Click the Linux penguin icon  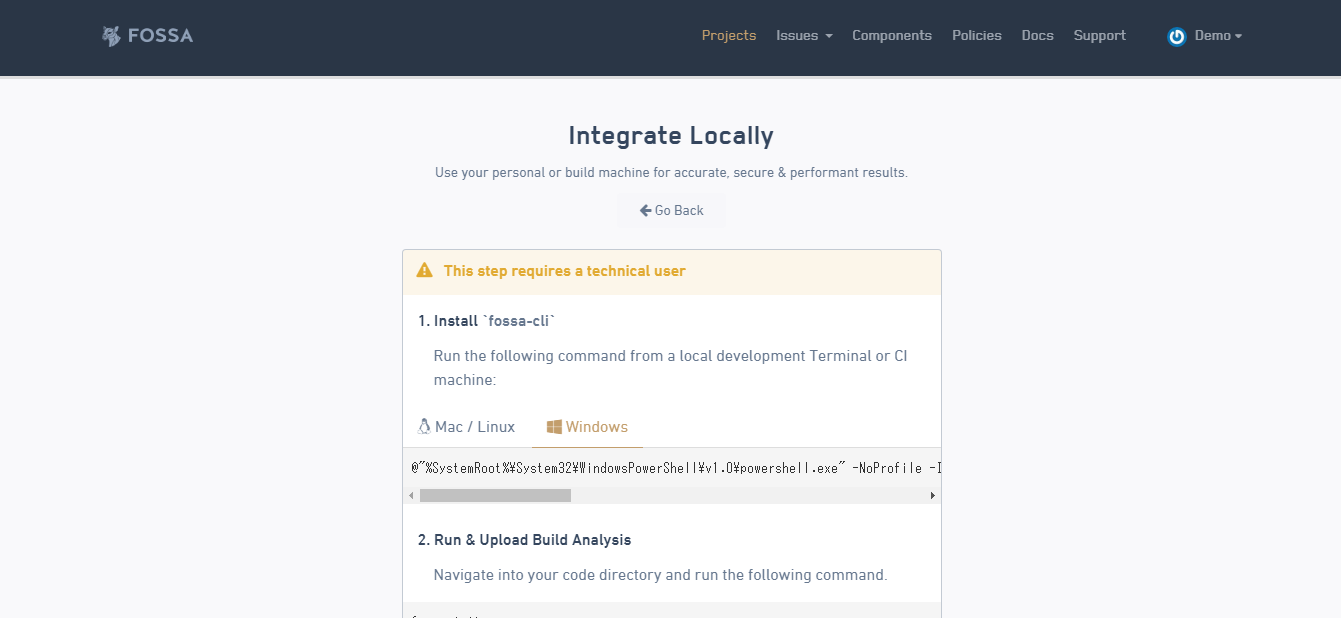coord(424,427)
